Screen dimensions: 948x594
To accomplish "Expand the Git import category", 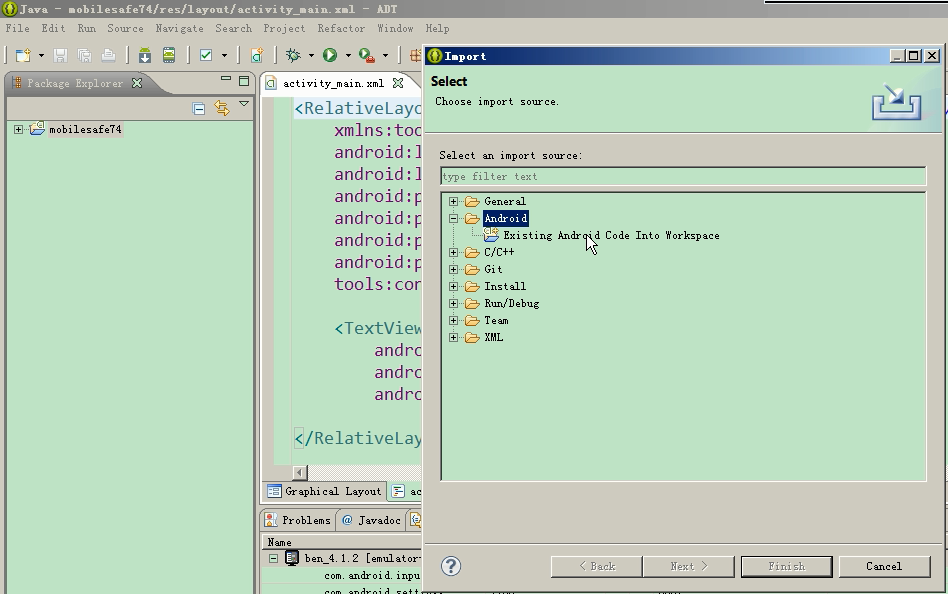I will pyautogui.click(x=454, y=270).
